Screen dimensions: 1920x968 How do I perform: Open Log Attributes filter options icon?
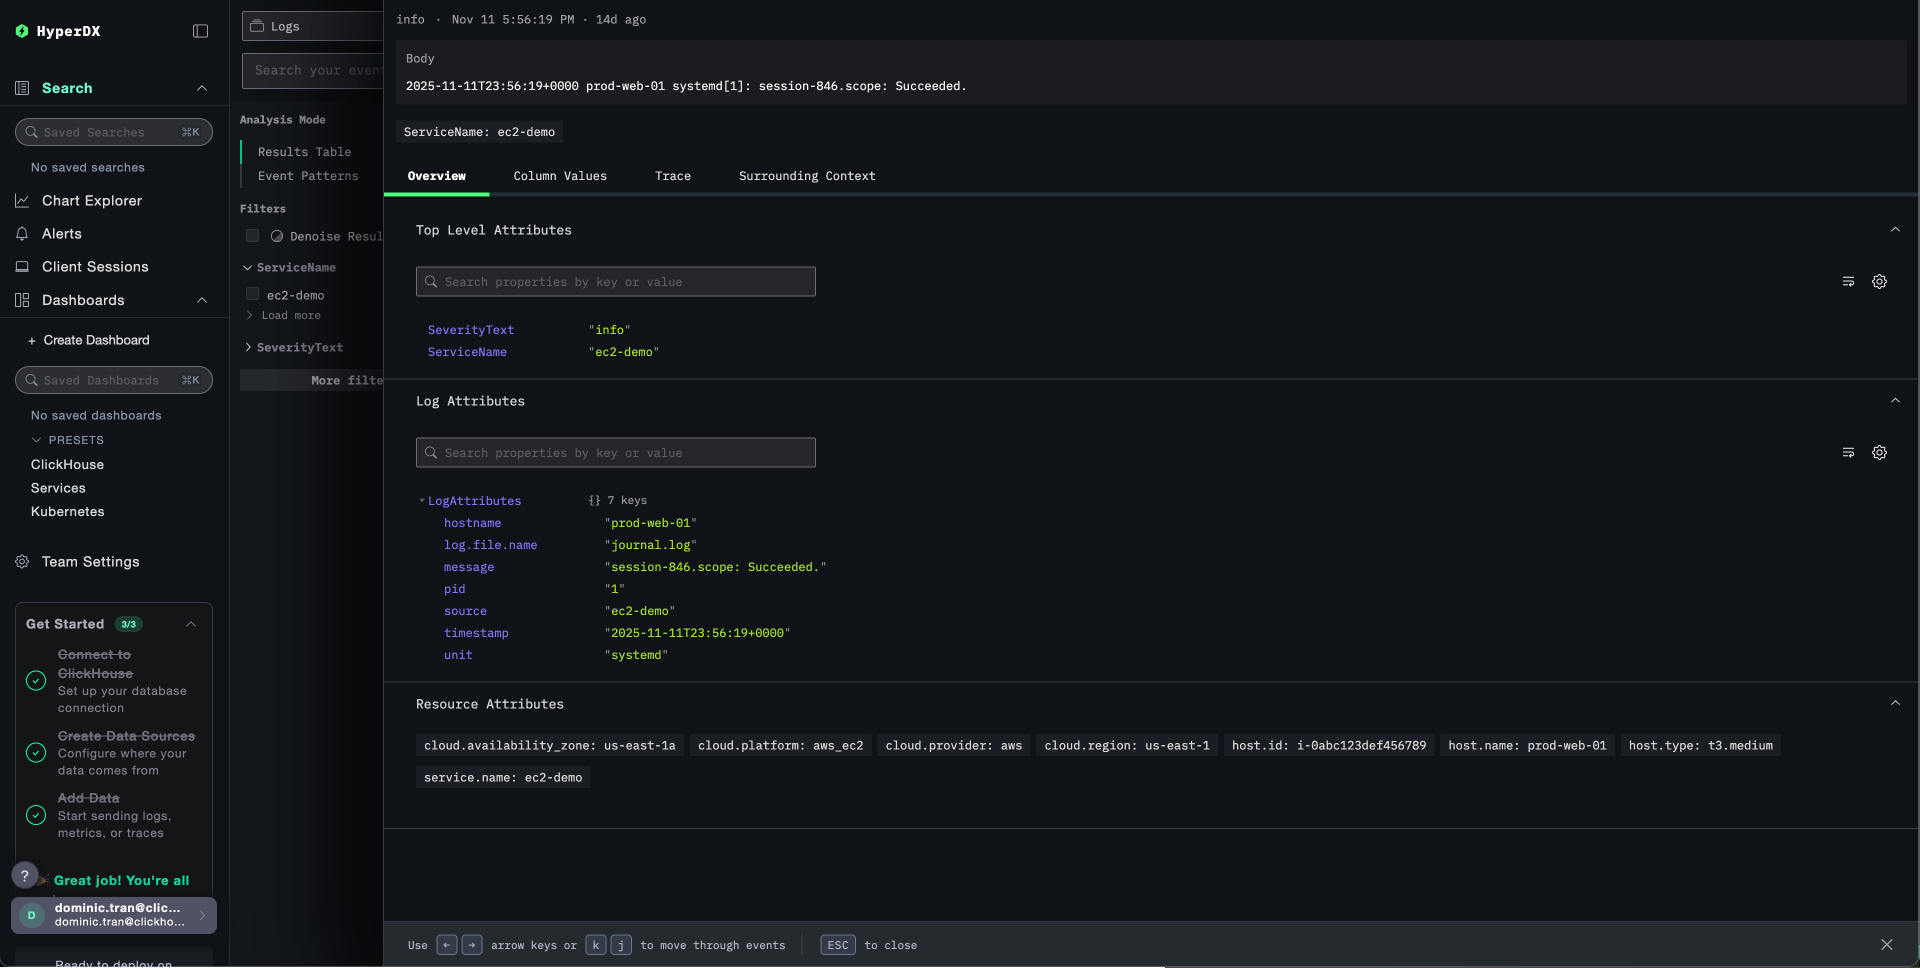point(1848,452)
